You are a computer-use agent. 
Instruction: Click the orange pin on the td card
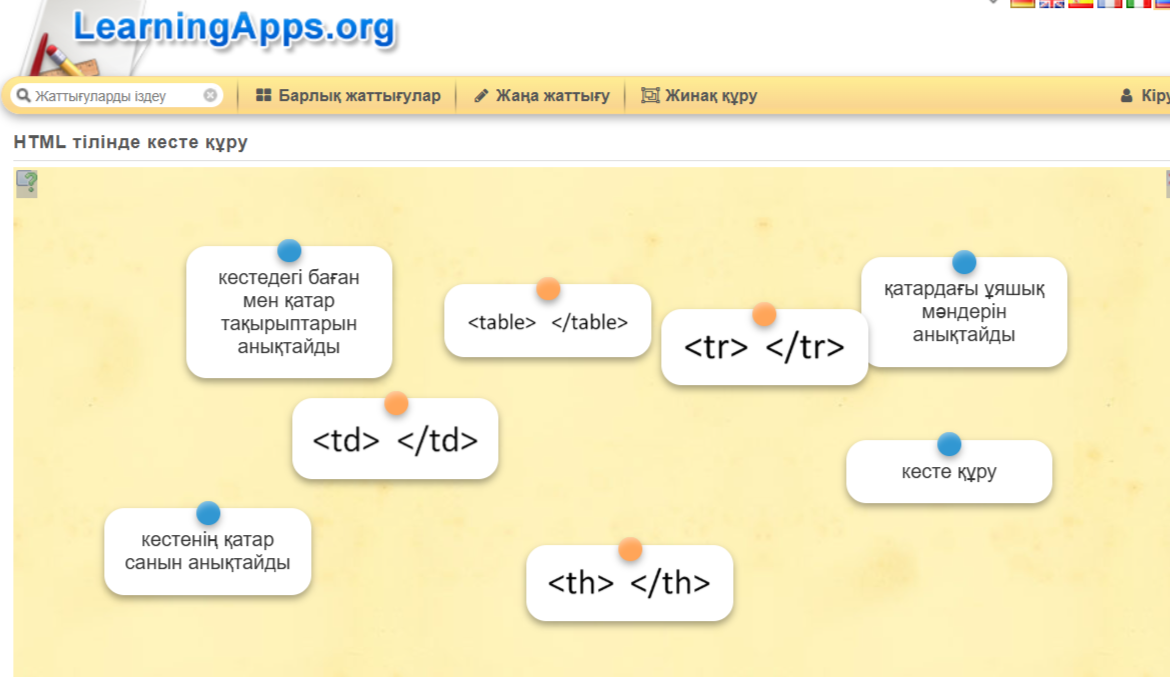(x=396, y=403)
